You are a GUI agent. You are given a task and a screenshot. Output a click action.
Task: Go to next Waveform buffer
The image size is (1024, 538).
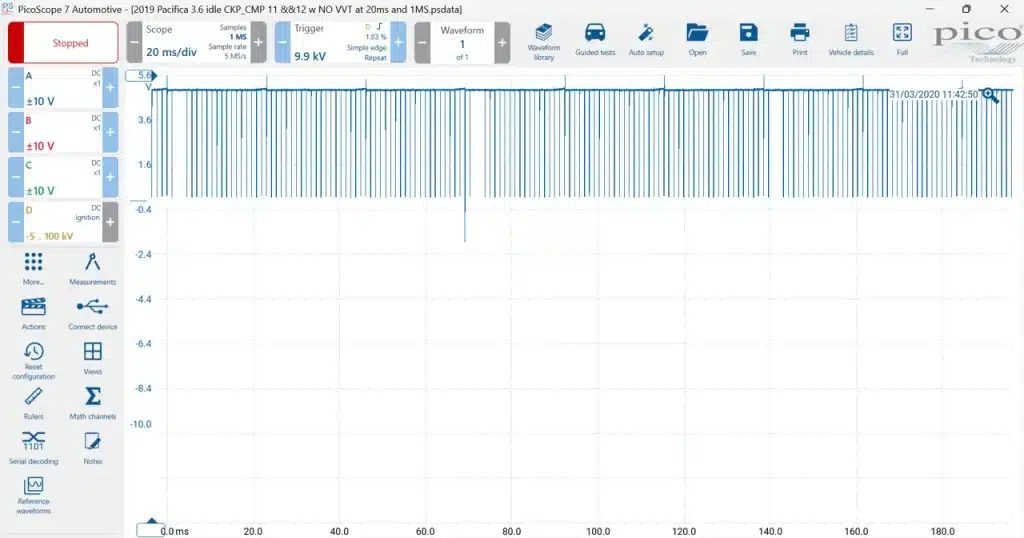click(x=502, y=42)
